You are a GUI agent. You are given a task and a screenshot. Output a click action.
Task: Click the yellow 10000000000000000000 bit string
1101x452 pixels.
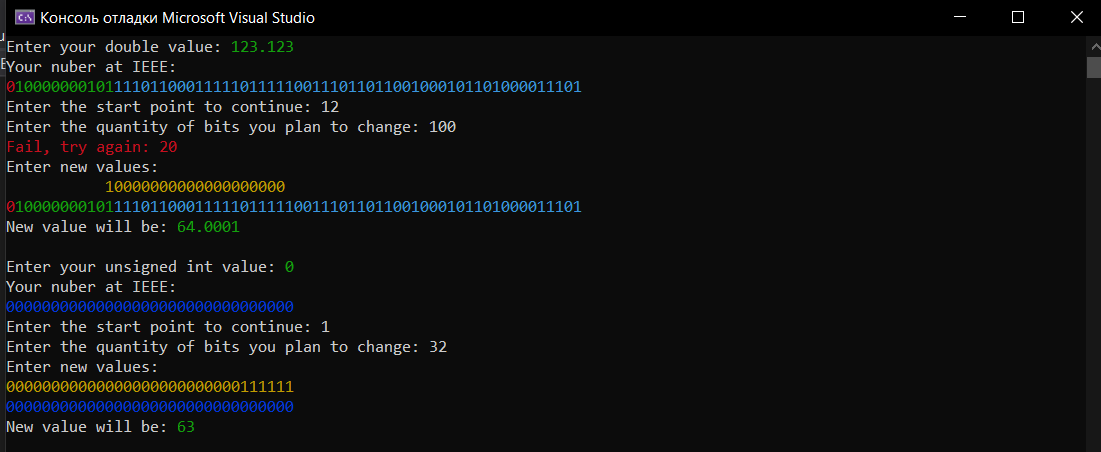(x=195, y=187)
